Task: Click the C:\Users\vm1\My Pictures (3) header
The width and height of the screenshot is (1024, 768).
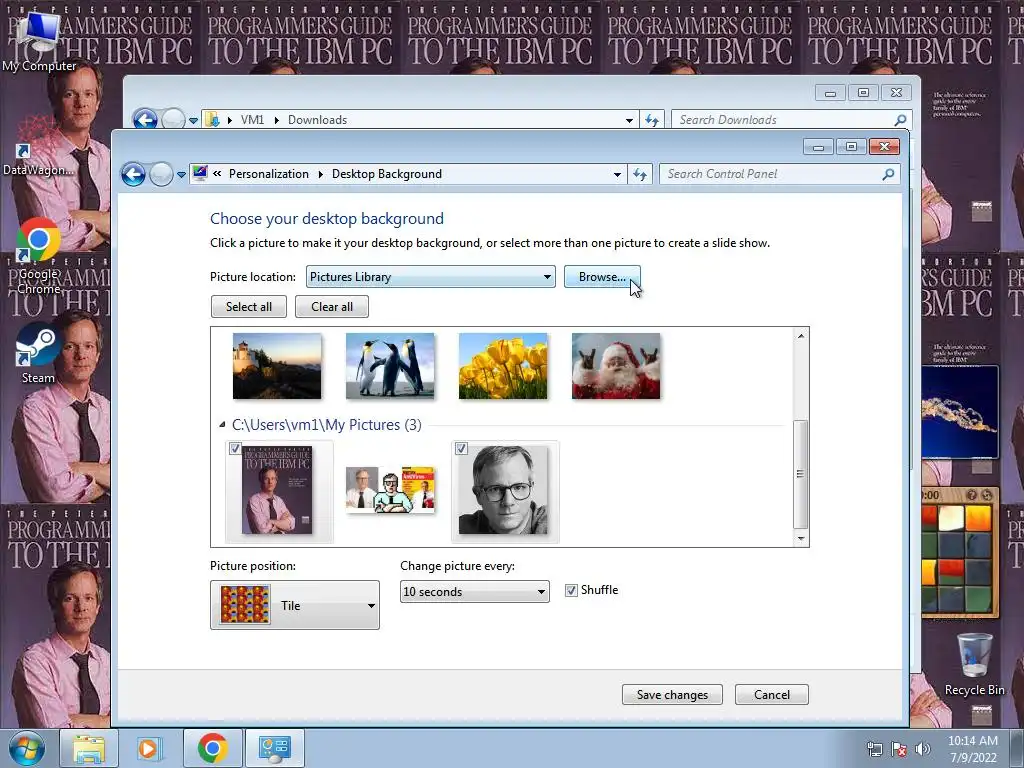Action: 327,425
